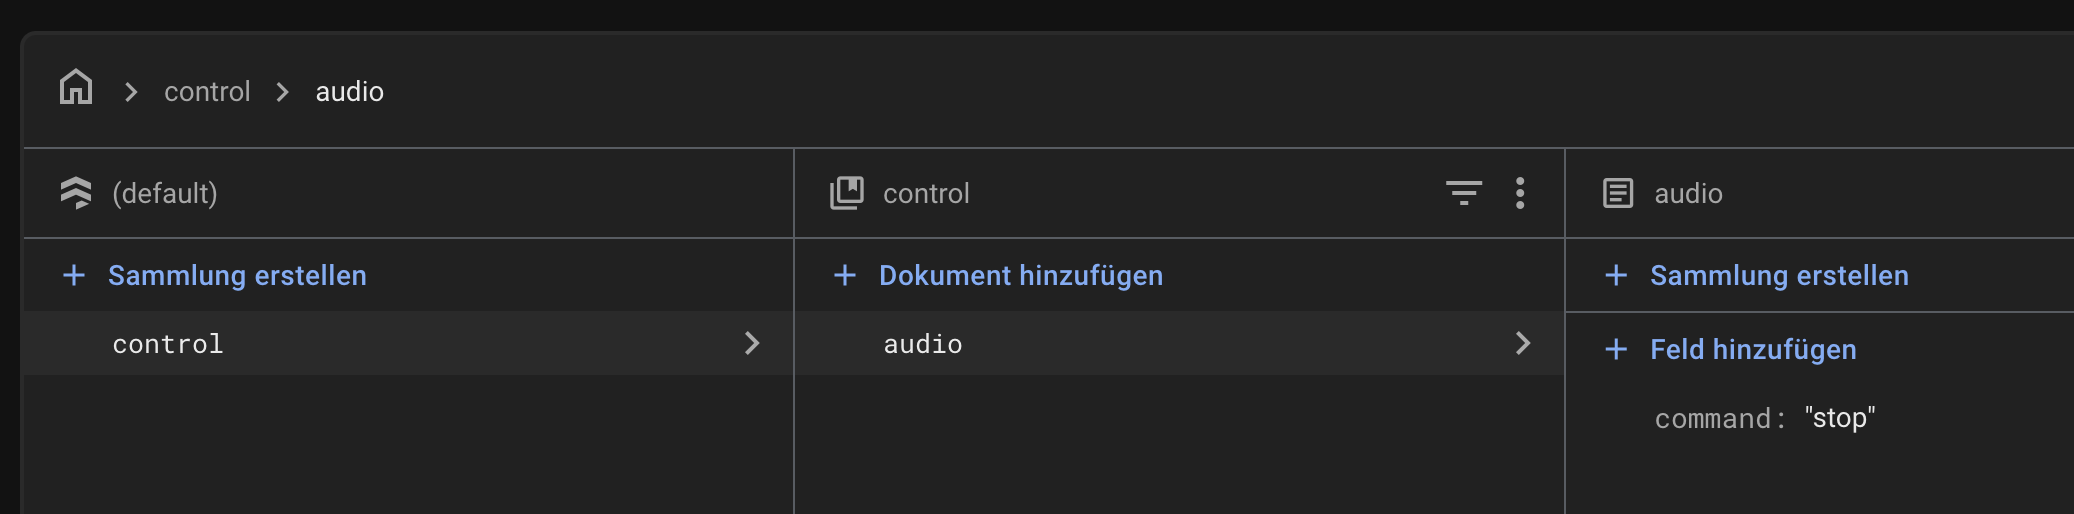Image resolution: width=2074 pixels, height=514 pixels.
Task: Click Dokument hinzufügen in control column
Action: [1021, 275]
